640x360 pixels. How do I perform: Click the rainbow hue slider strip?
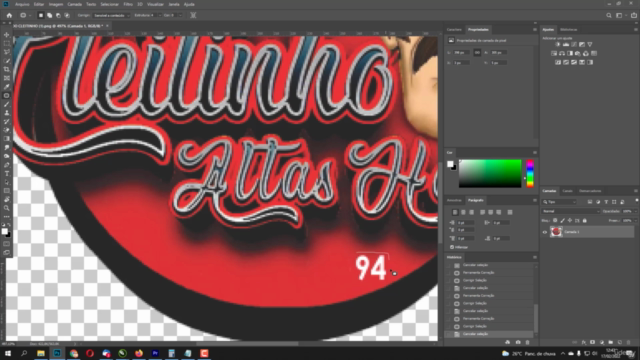[530, 173]
